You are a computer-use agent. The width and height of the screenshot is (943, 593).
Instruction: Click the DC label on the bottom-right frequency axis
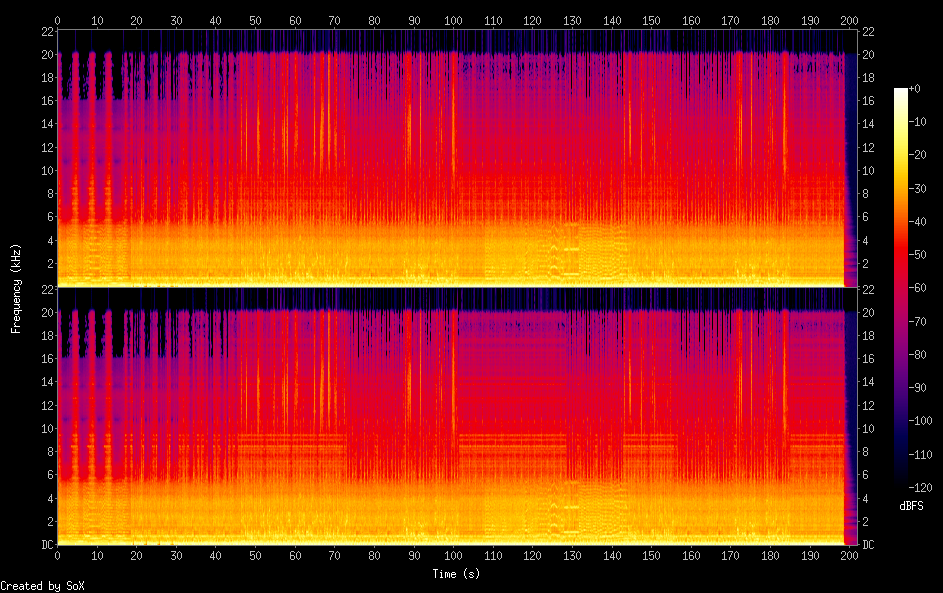click(867, 545)
